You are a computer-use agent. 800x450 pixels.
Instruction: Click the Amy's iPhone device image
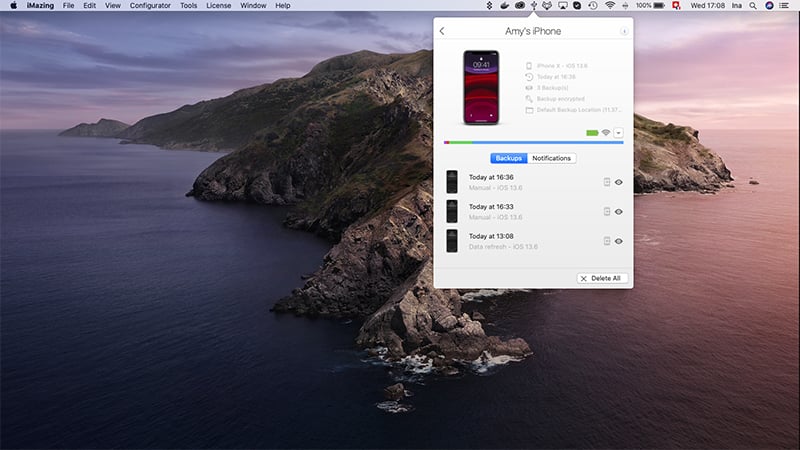click(x=481, y=87)
